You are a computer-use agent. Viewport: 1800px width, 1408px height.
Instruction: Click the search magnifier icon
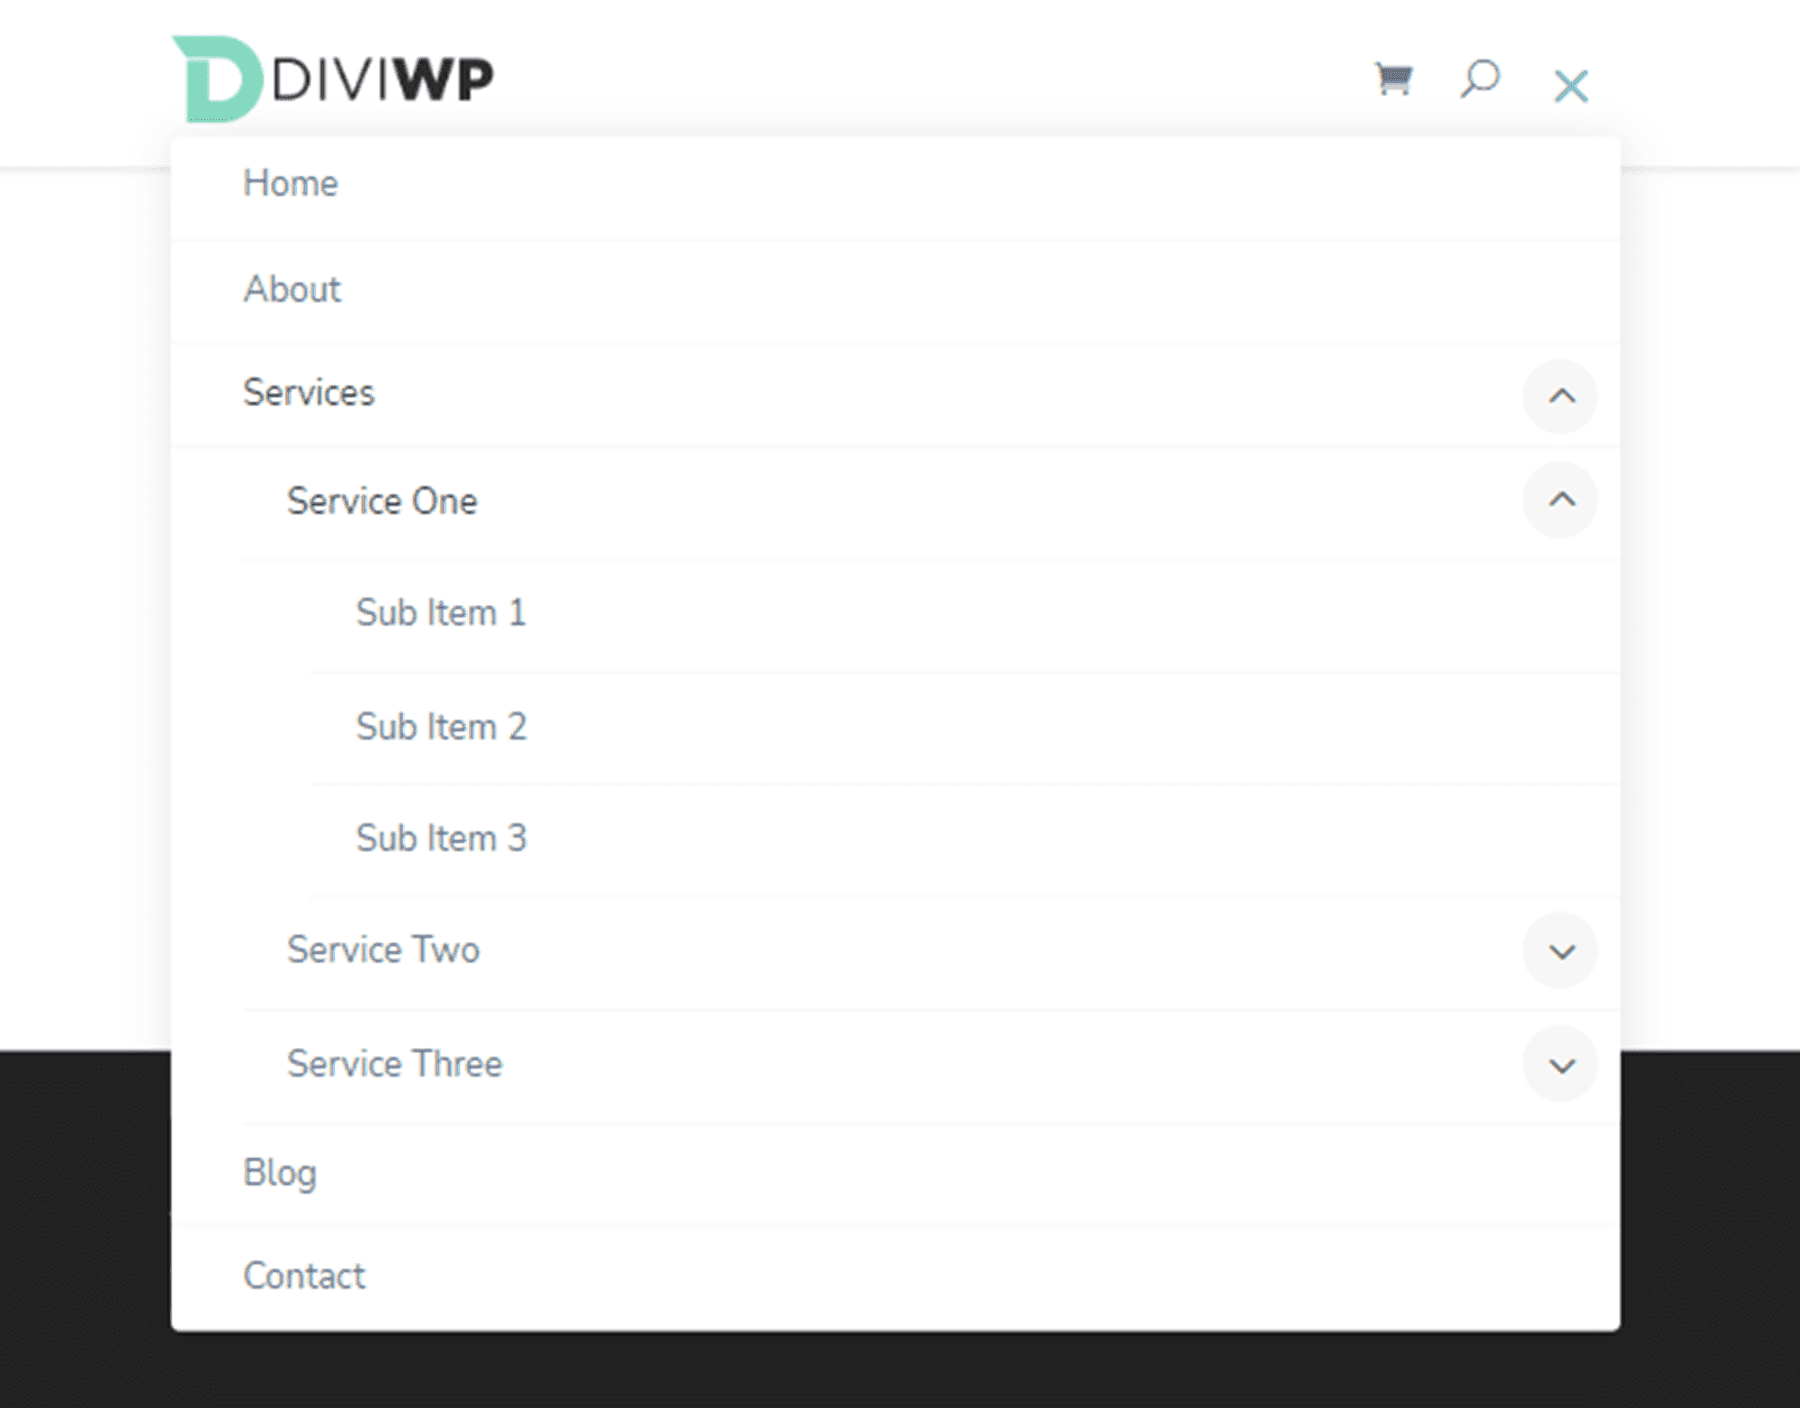[x=1480, y=80]
